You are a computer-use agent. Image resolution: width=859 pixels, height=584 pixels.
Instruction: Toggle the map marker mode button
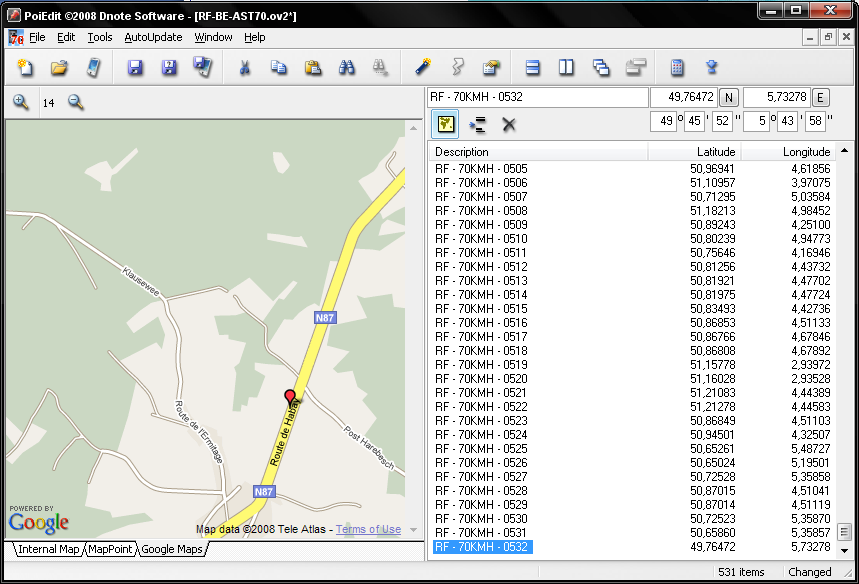click(446, 124)
